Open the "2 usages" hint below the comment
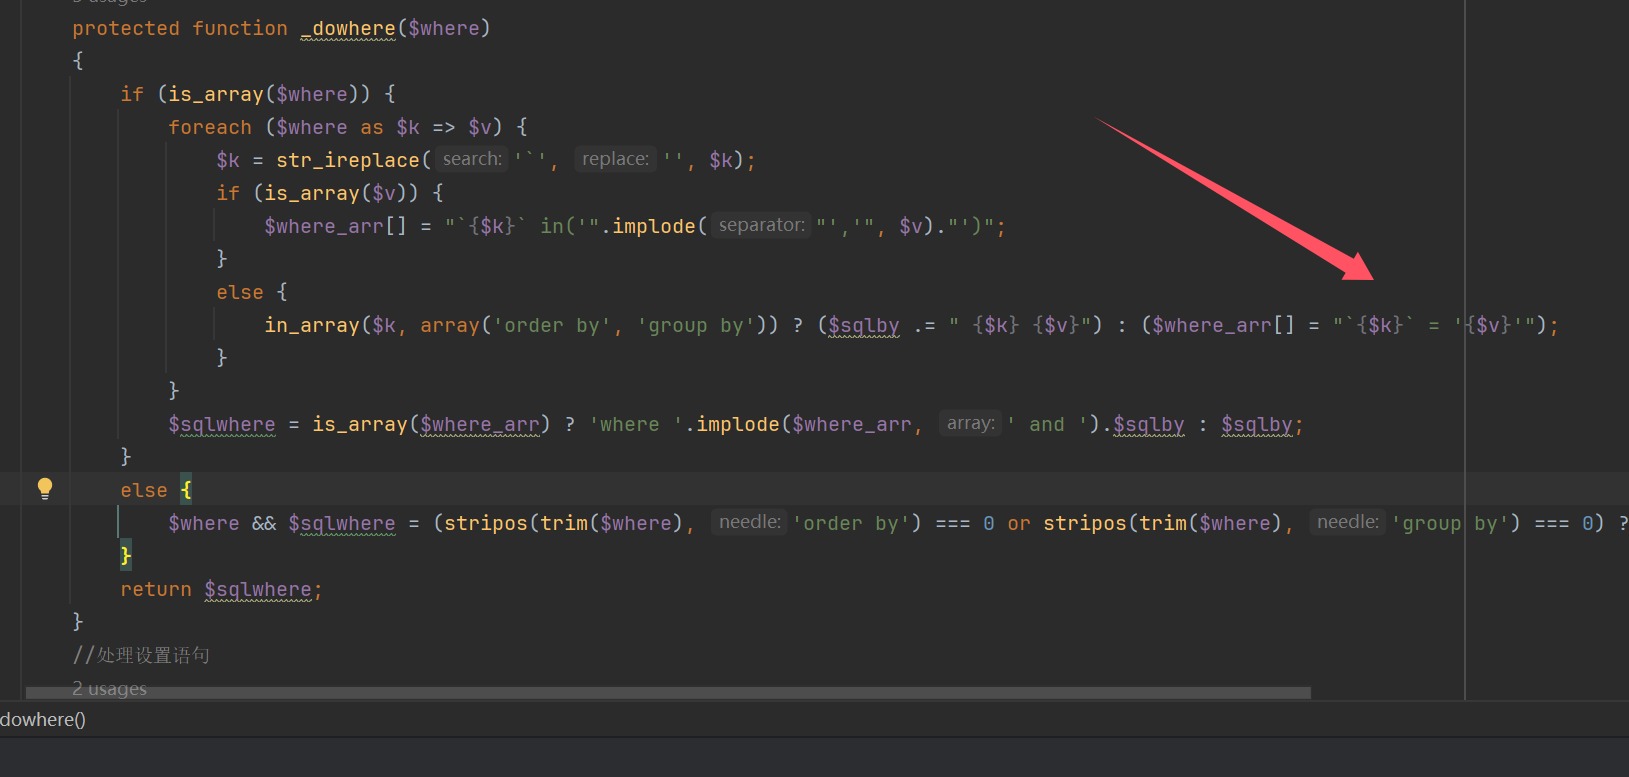 [x=109, y=688]
